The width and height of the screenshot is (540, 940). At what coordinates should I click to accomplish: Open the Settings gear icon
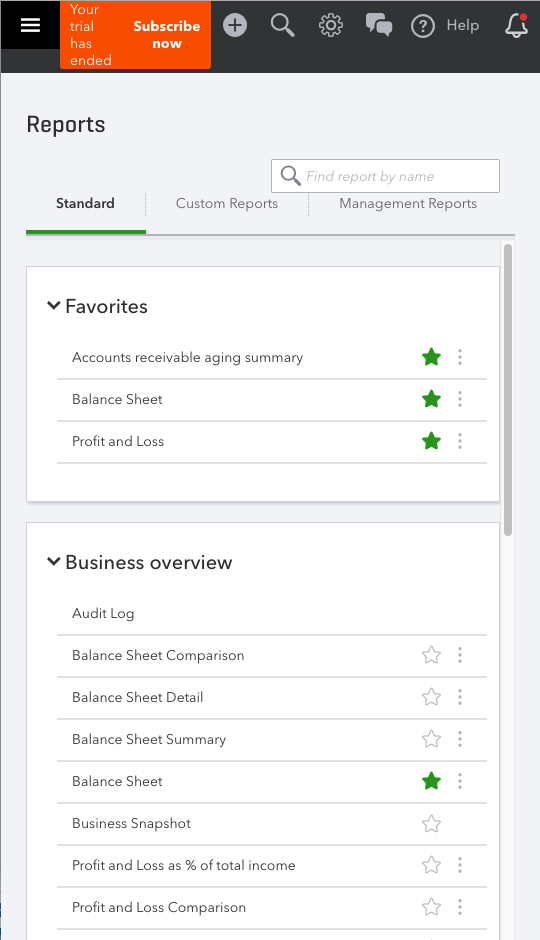pos(331,25)
